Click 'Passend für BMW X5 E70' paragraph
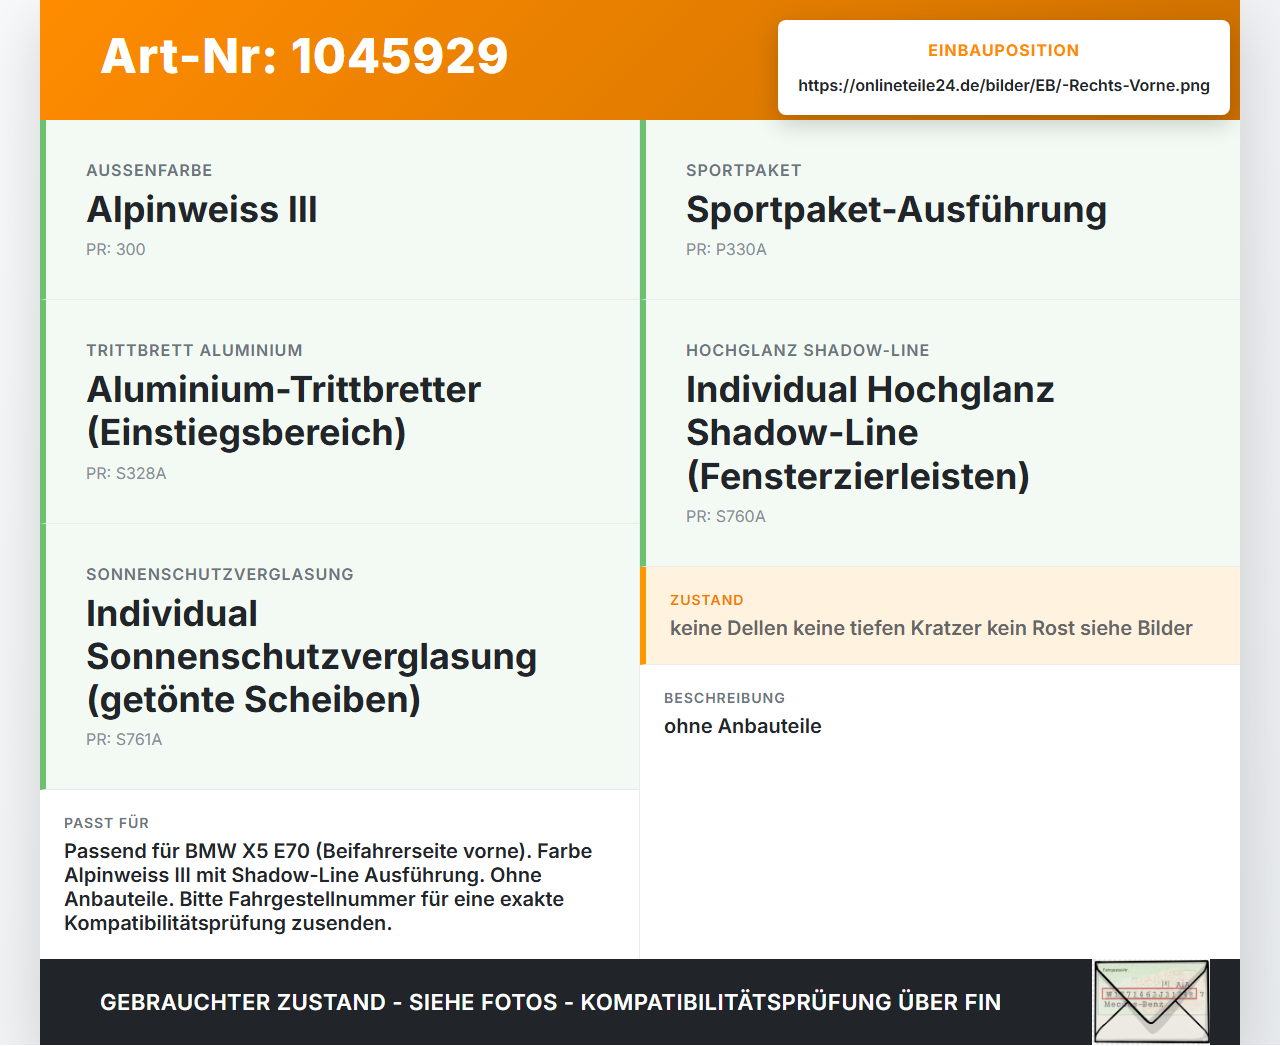Screen dimensions: 1280x1046 328,887
